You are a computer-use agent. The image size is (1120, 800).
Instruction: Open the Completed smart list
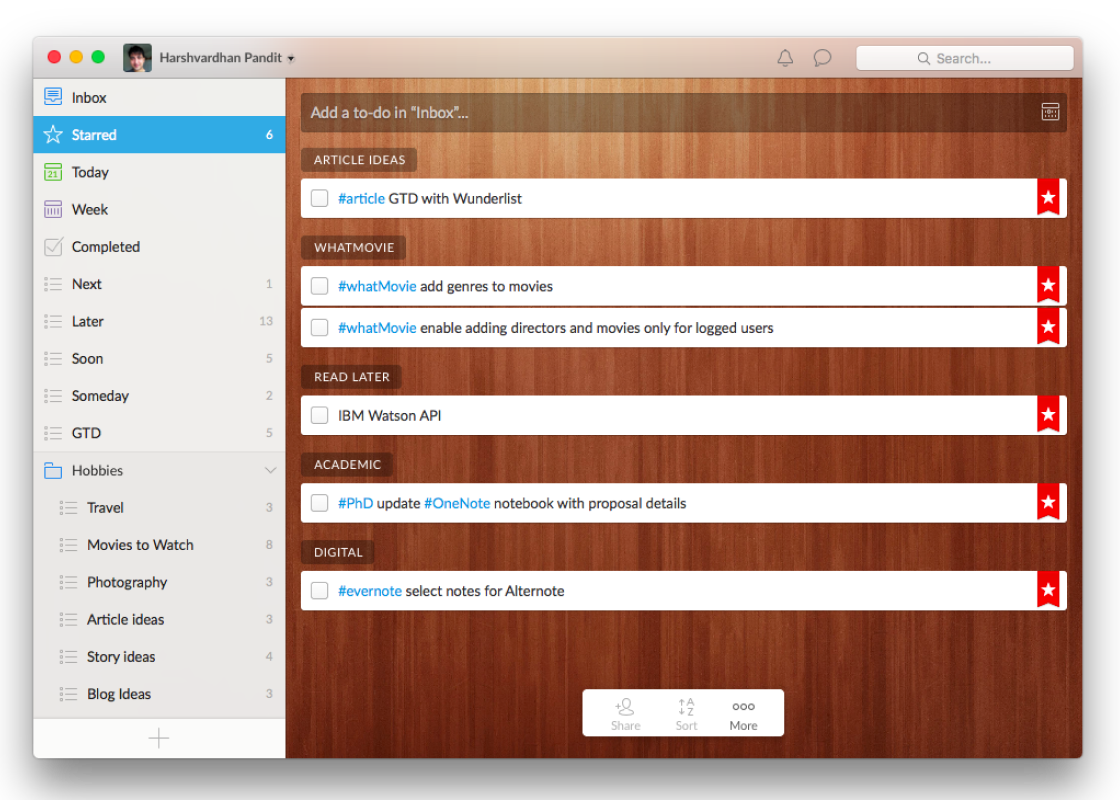[x=159, y=246]
